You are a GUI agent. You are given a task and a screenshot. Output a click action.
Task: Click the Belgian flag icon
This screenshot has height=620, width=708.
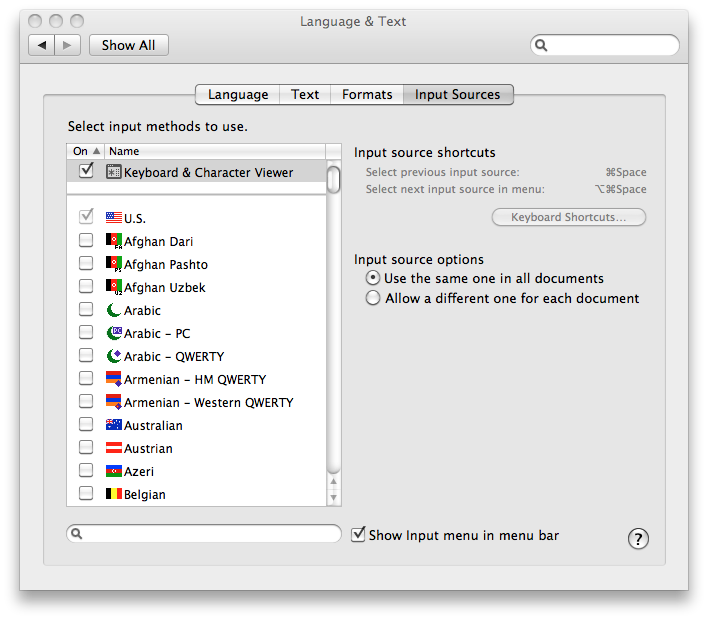(114, 494)
